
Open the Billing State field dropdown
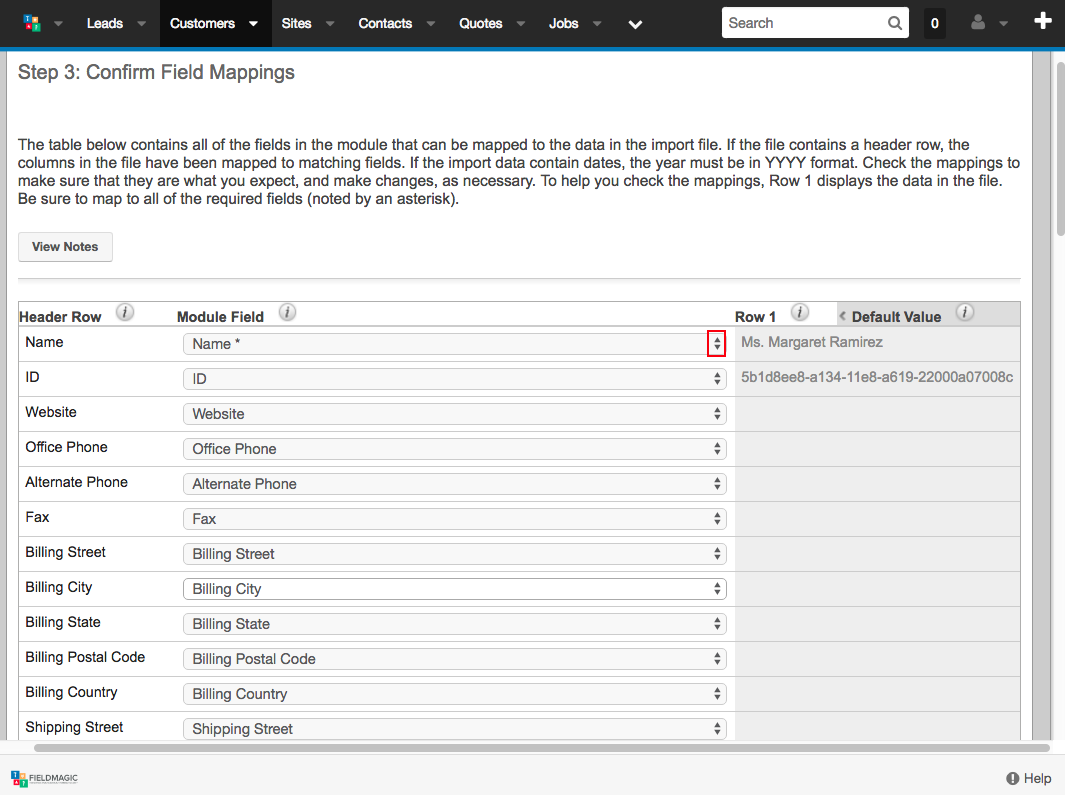pos(454,624)
